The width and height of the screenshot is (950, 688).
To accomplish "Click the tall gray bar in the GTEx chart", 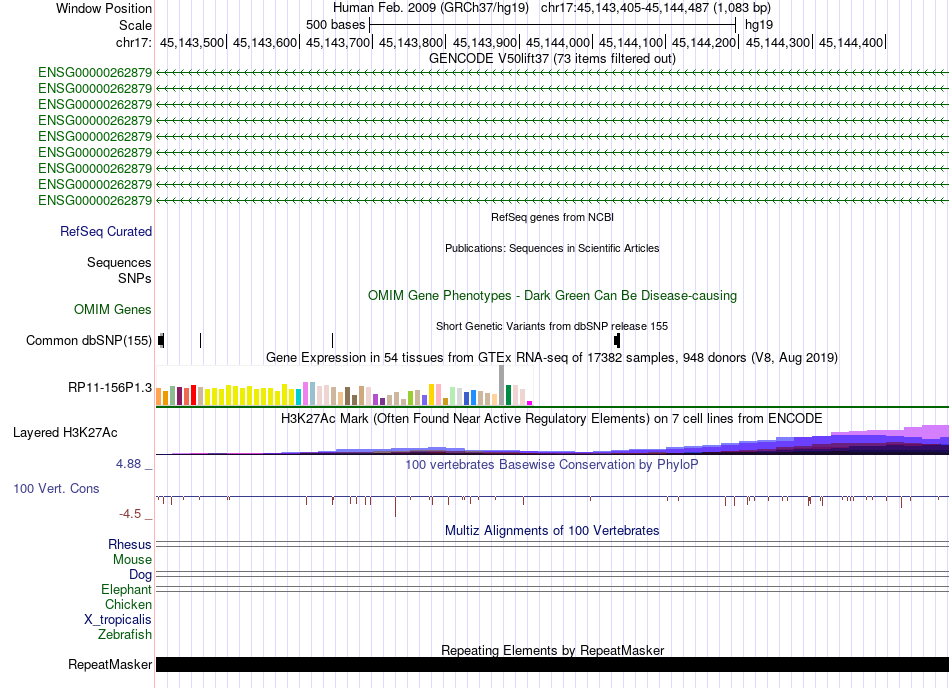I will coord(502,385).
